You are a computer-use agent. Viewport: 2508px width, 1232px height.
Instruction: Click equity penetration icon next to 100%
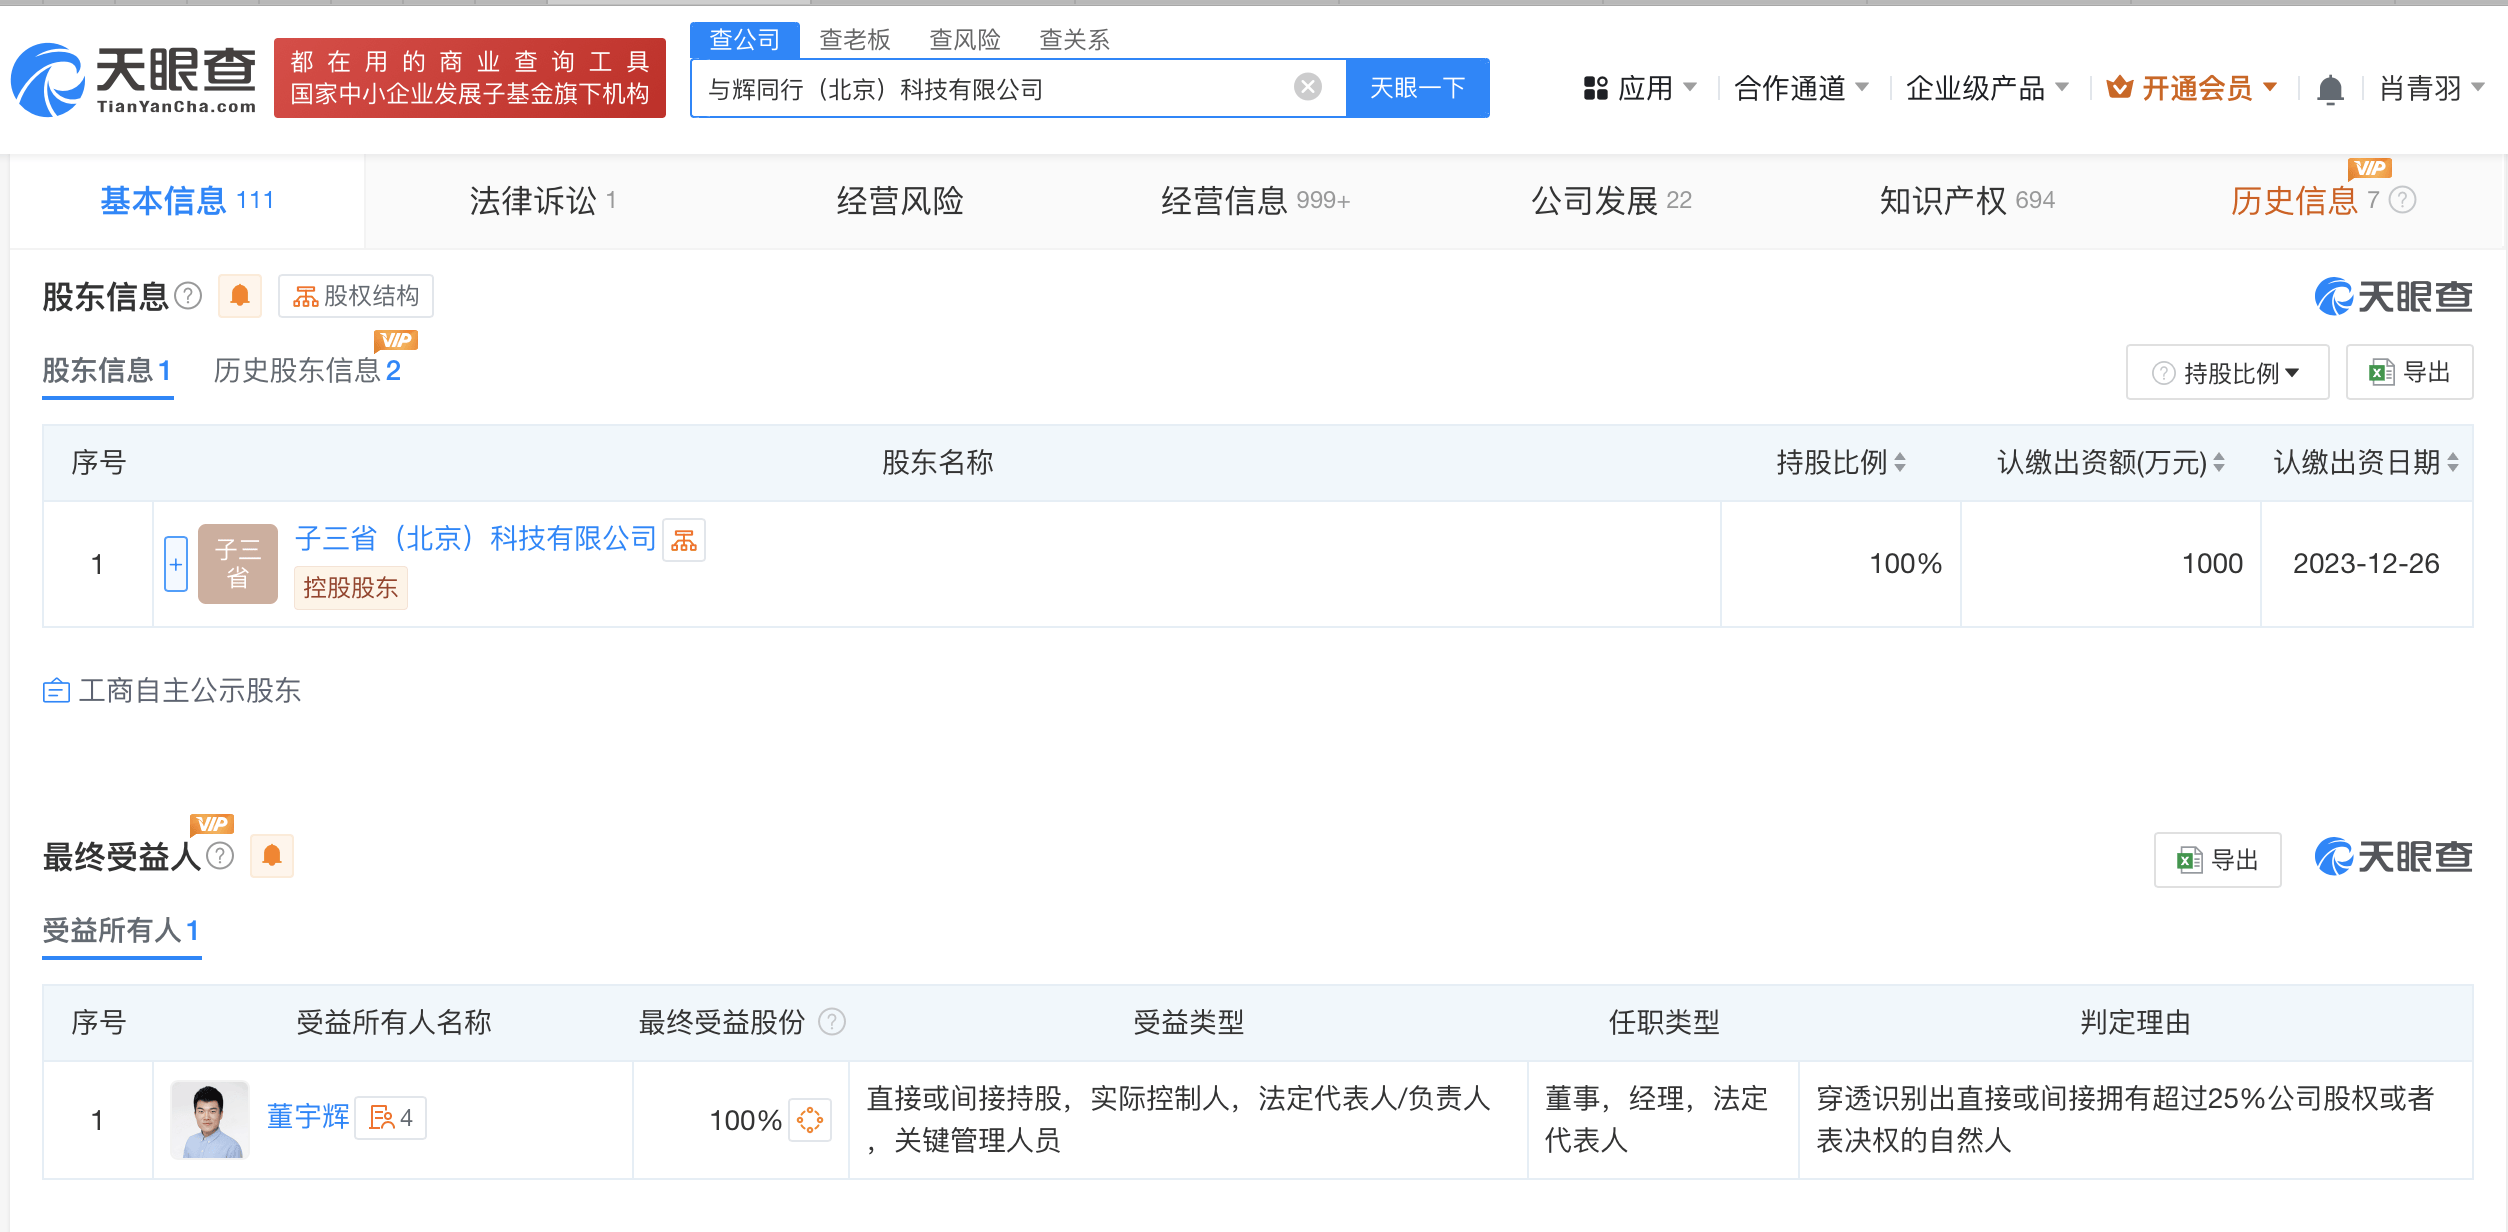pos(810,1119)
